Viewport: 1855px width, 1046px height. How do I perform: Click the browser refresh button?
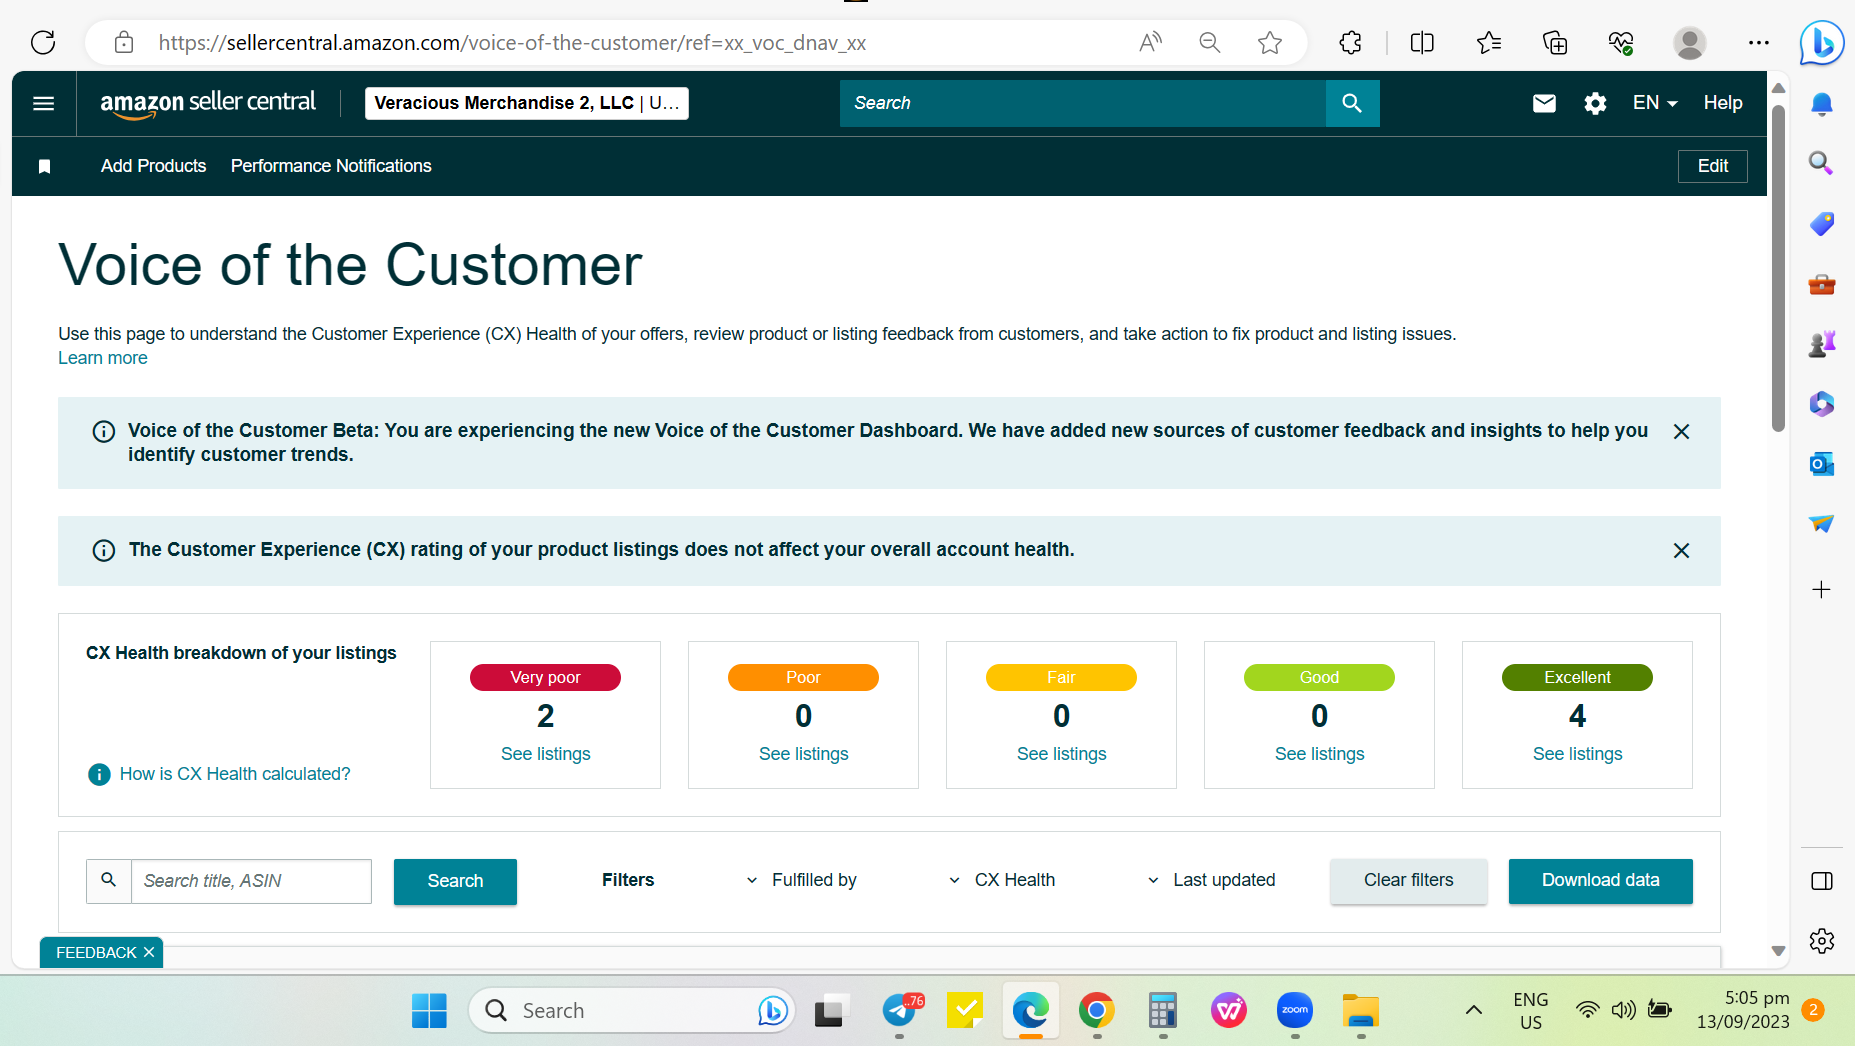(43, 42)
